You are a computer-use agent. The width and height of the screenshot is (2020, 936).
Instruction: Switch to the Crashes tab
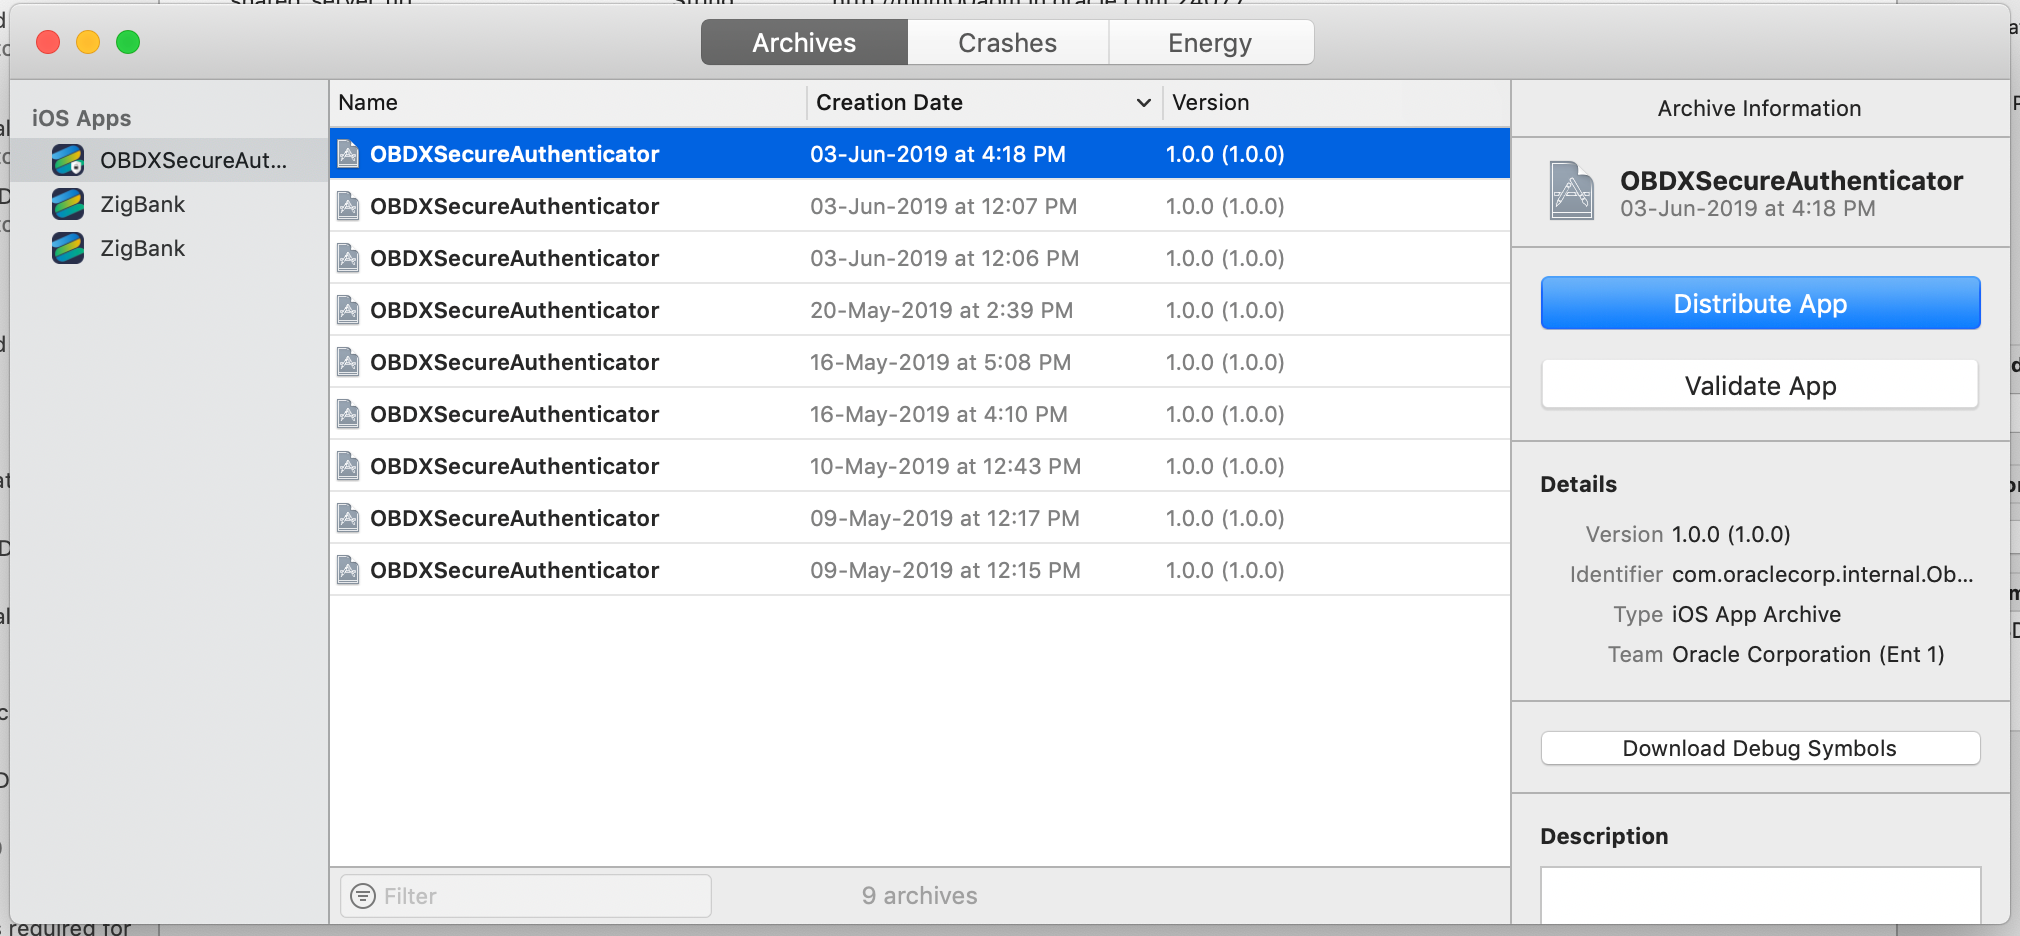coord(1008,43)
